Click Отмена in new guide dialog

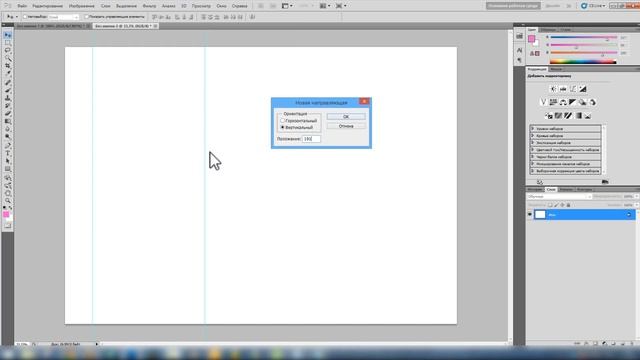click(x=346, y=126)
